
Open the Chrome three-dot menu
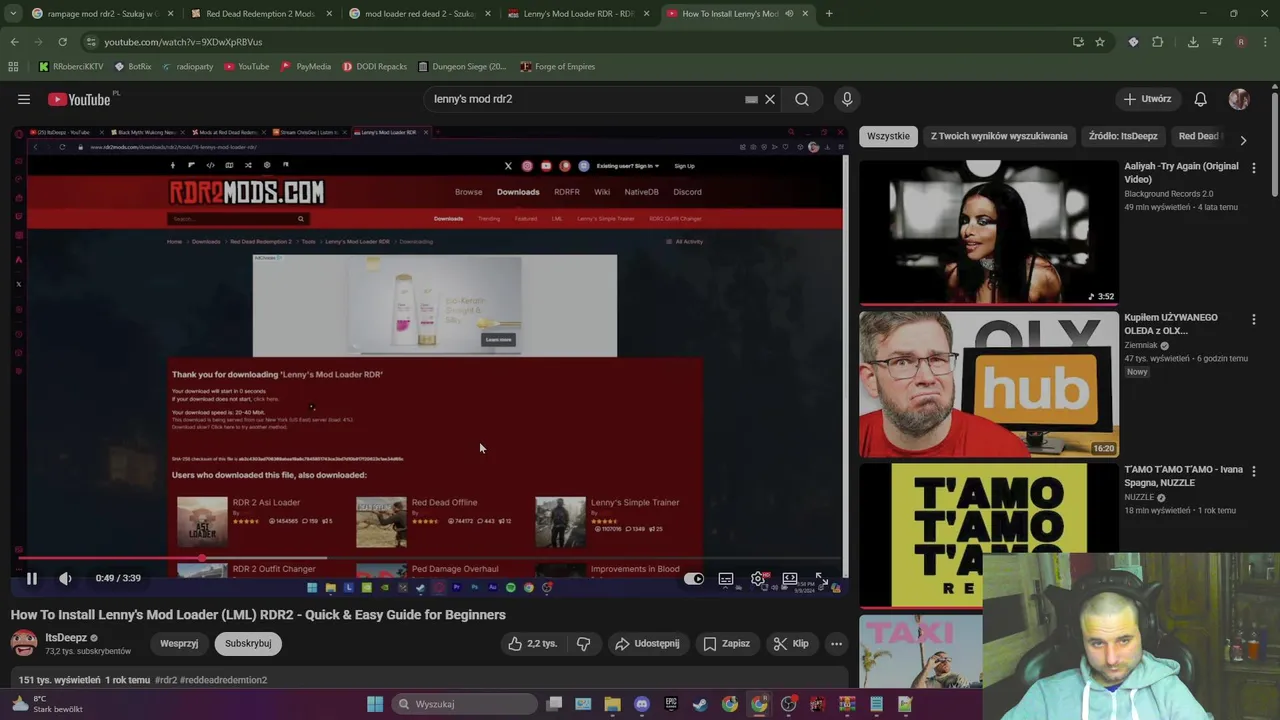click(1265, 42)
